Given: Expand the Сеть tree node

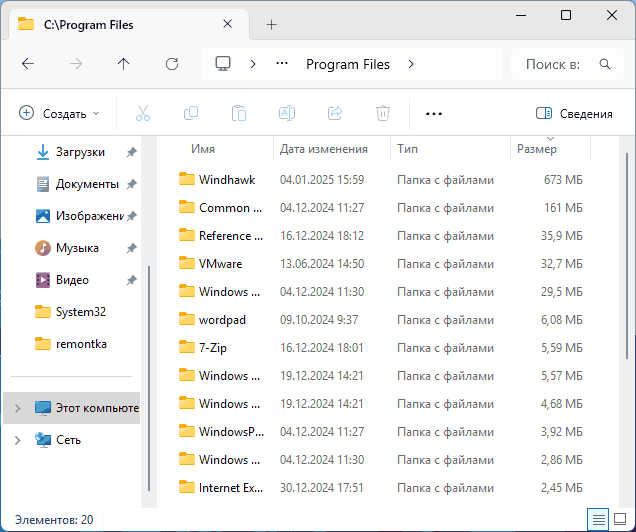Looking at the screenshot, I should pyautogui.click(x=17, y=440).
